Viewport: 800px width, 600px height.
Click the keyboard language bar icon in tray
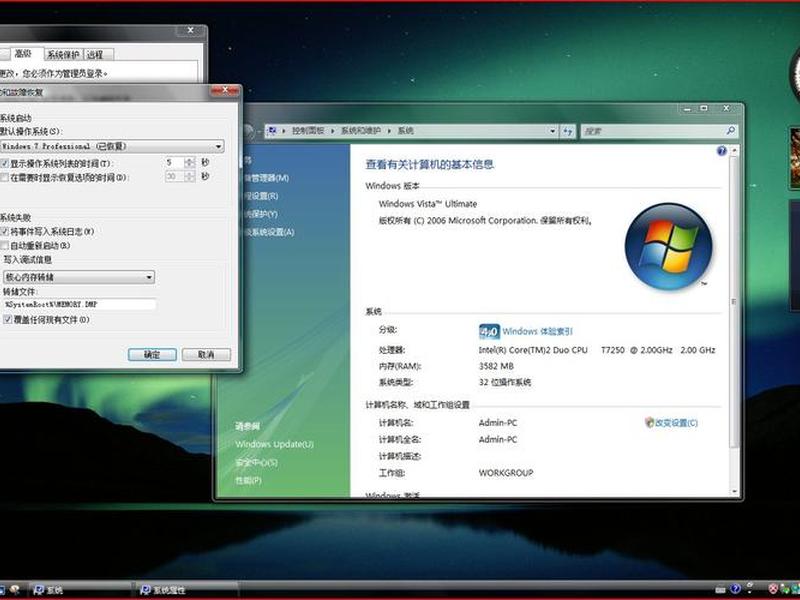pyautogui.click(x=720, y=589)
